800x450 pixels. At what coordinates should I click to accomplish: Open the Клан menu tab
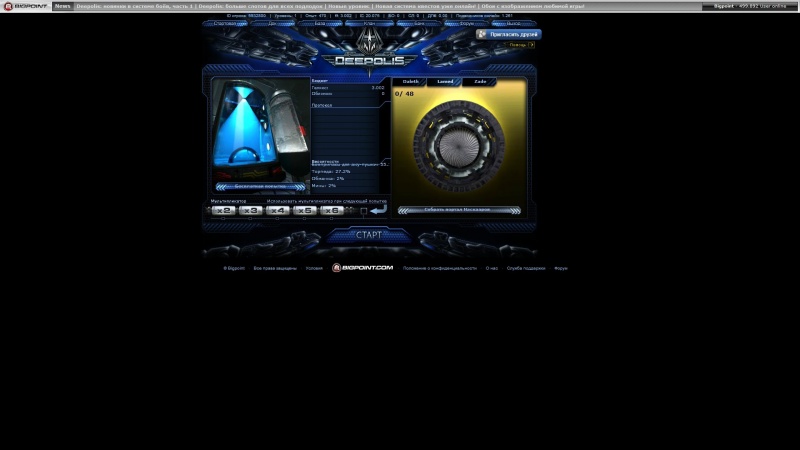pyautogui.click(x=369, y=23)
